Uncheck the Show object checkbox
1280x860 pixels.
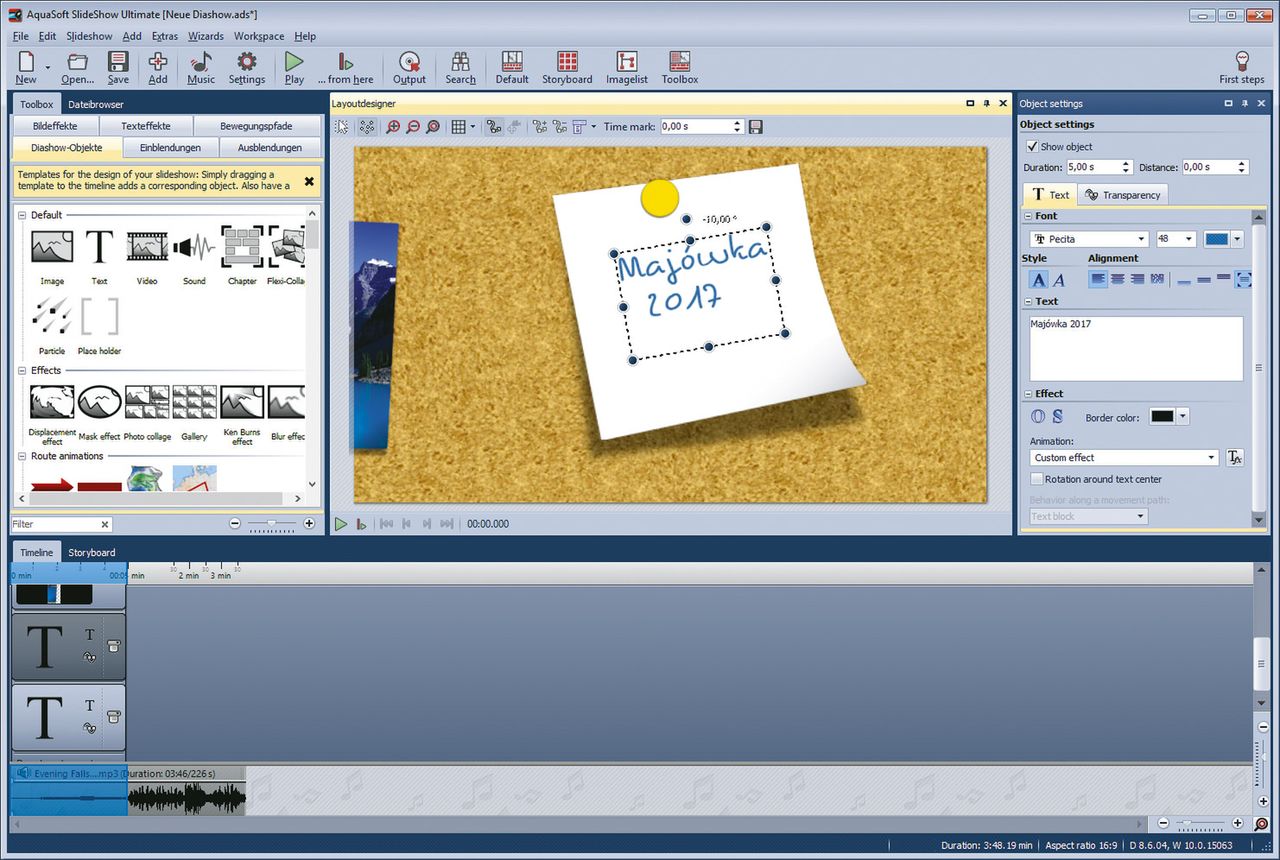pos(1033,146)
